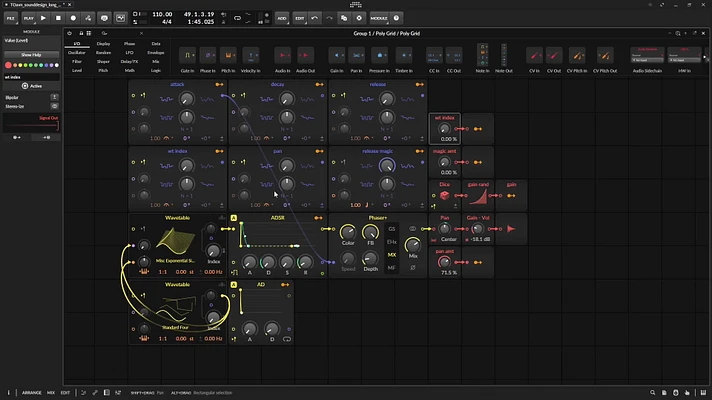Add an Audio In module
The height and width of the screenshot is (400, 712).
coord(282,56)
